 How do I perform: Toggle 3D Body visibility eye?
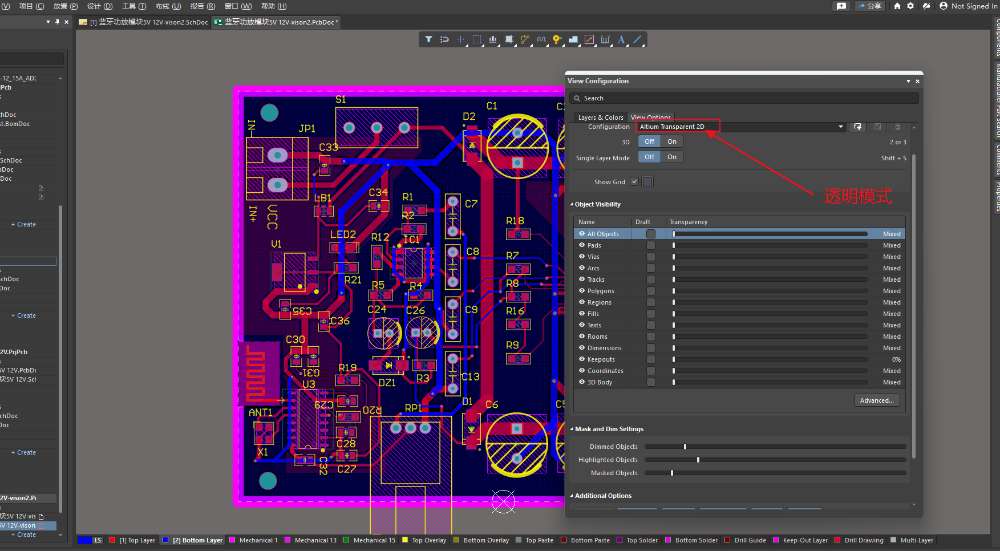coord(582,383)
